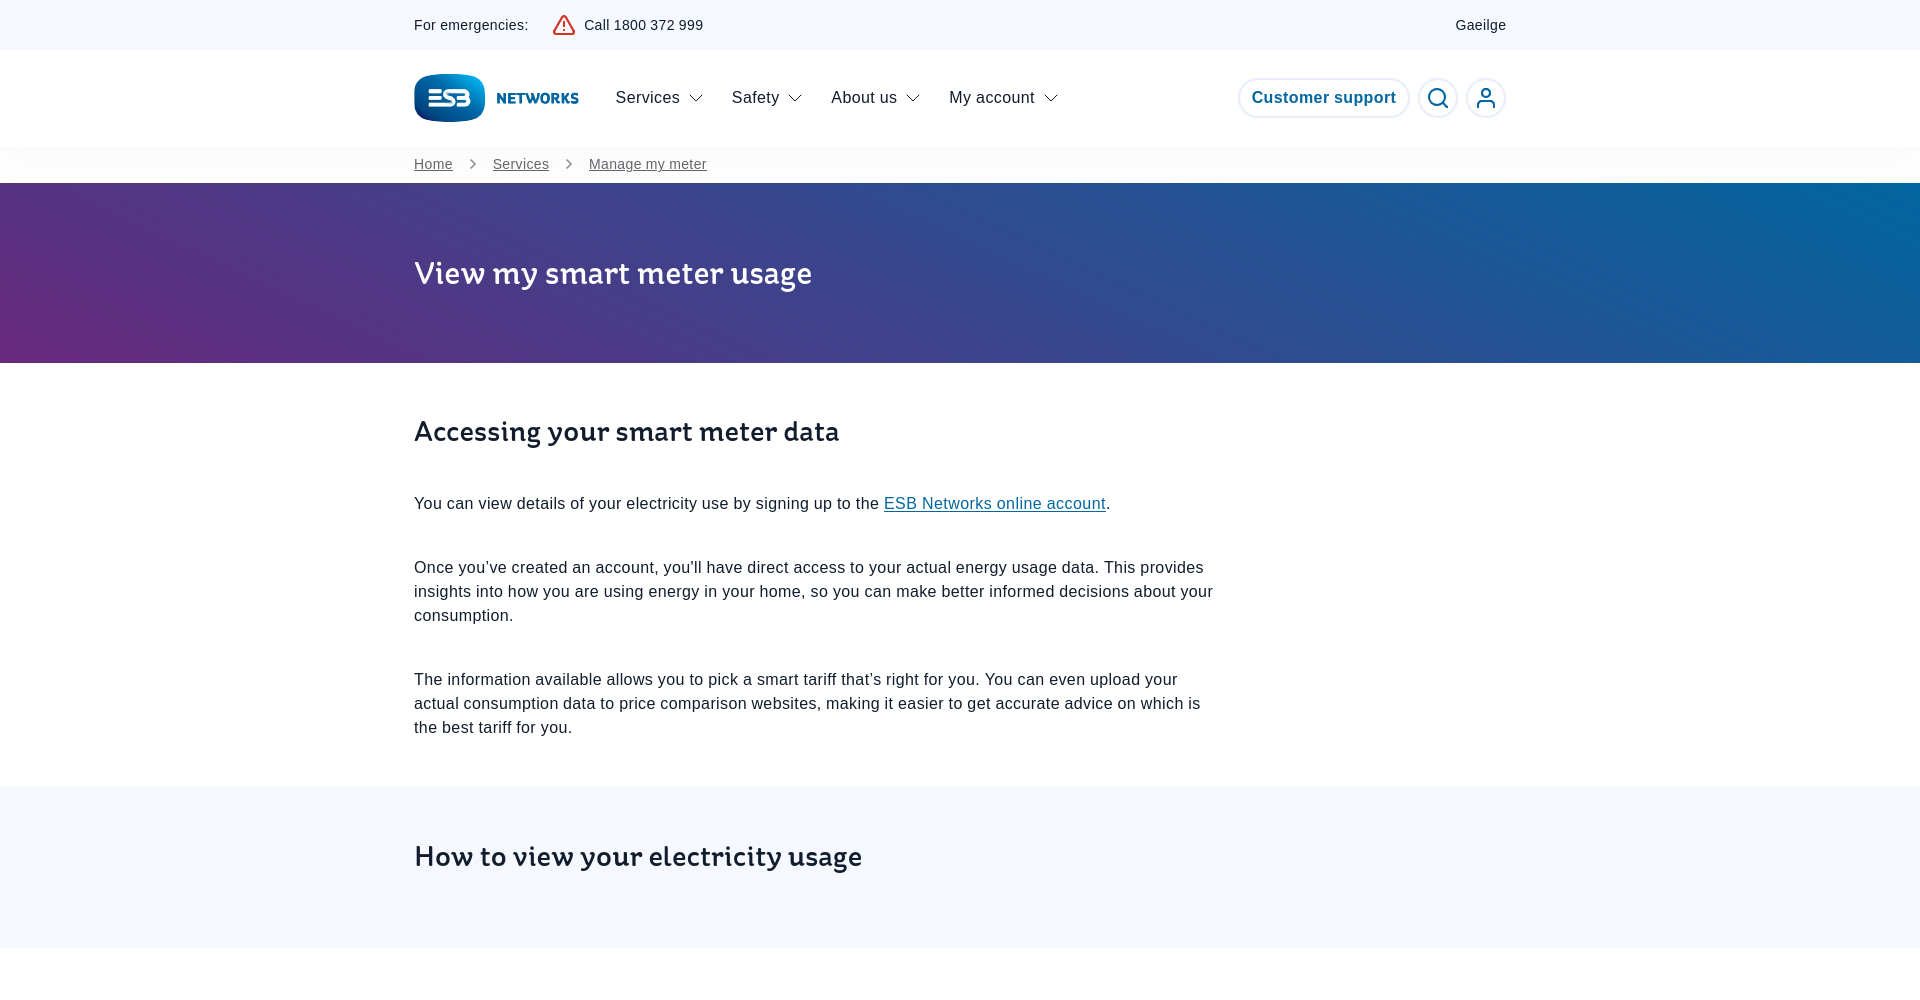Click the emergency warning triangle icon
Image resolution: width=1920 pixels, height=1000 pixels.
pyautogui.click(x=564, y=25)
